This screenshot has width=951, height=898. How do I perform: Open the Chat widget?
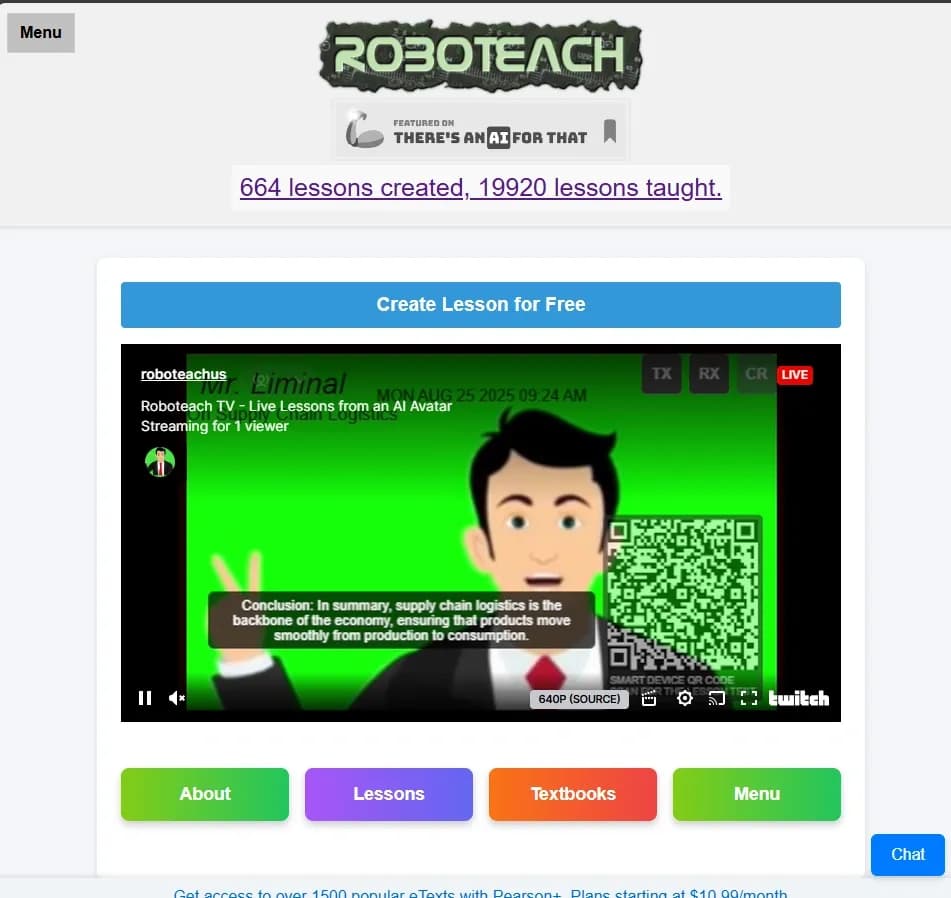pyautogui.click(x=908, y=854)
